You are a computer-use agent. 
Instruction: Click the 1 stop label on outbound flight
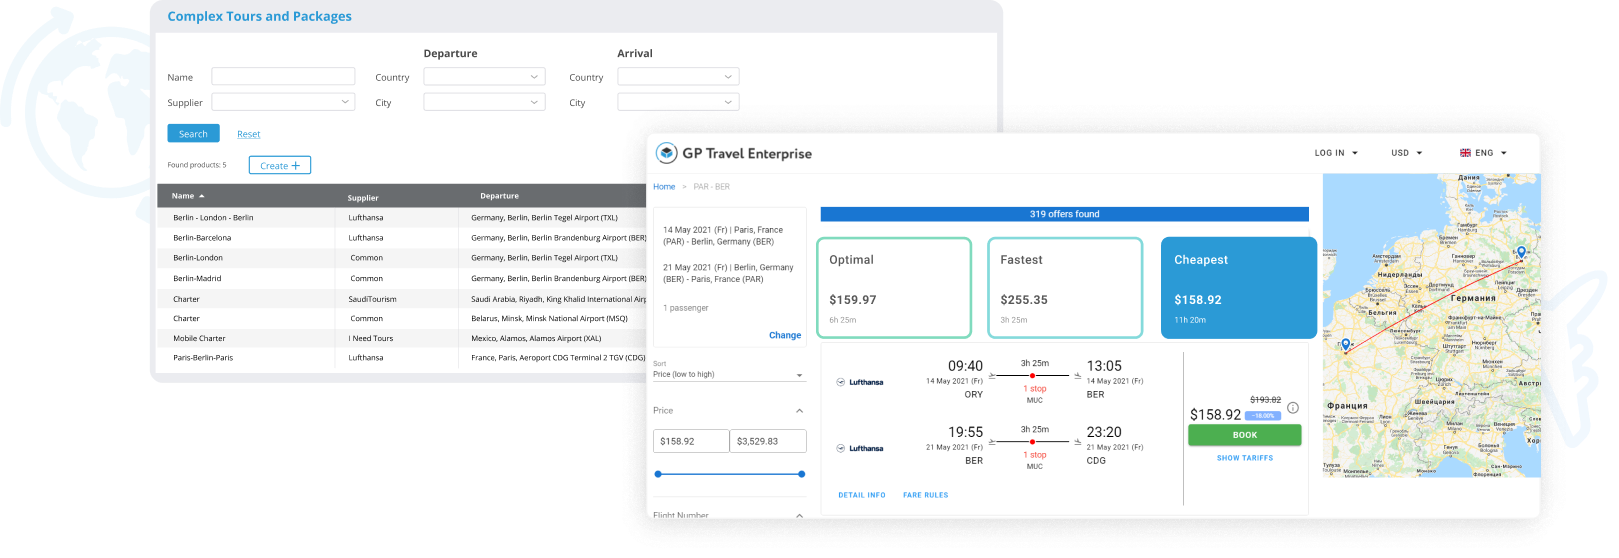1035,389
